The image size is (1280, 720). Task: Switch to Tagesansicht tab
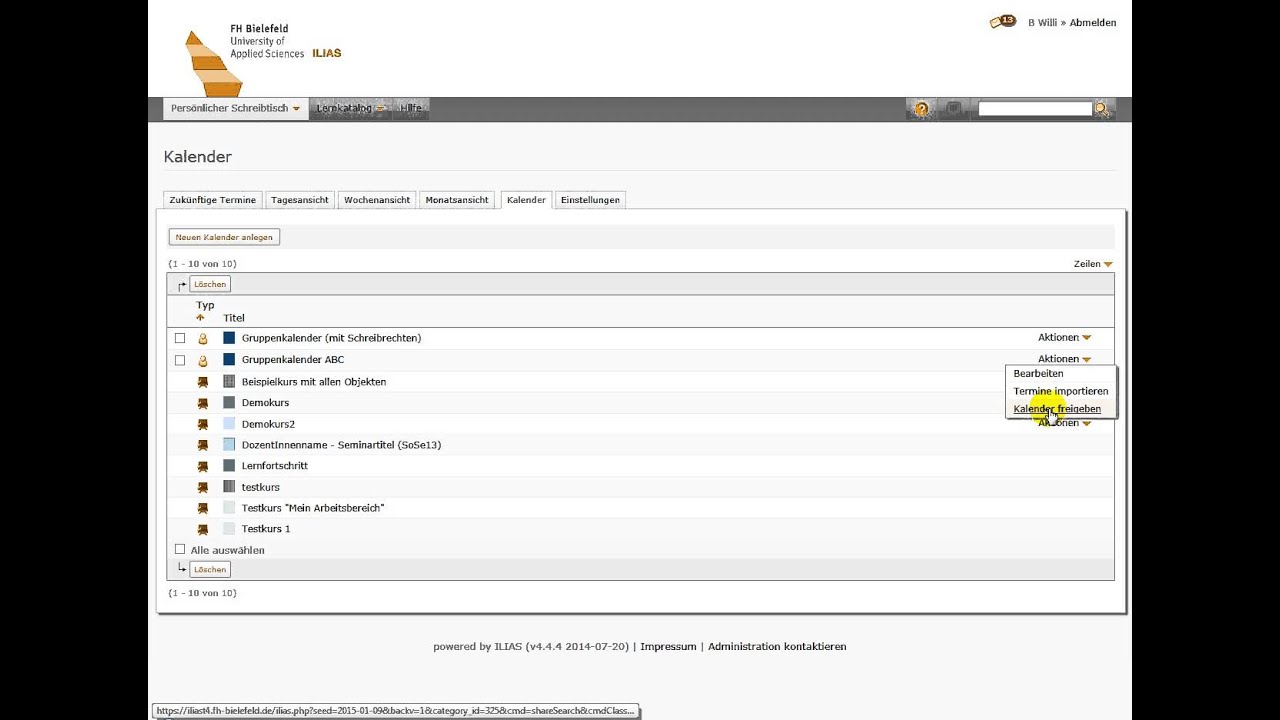pyautogui.click(x=300, y=200)
